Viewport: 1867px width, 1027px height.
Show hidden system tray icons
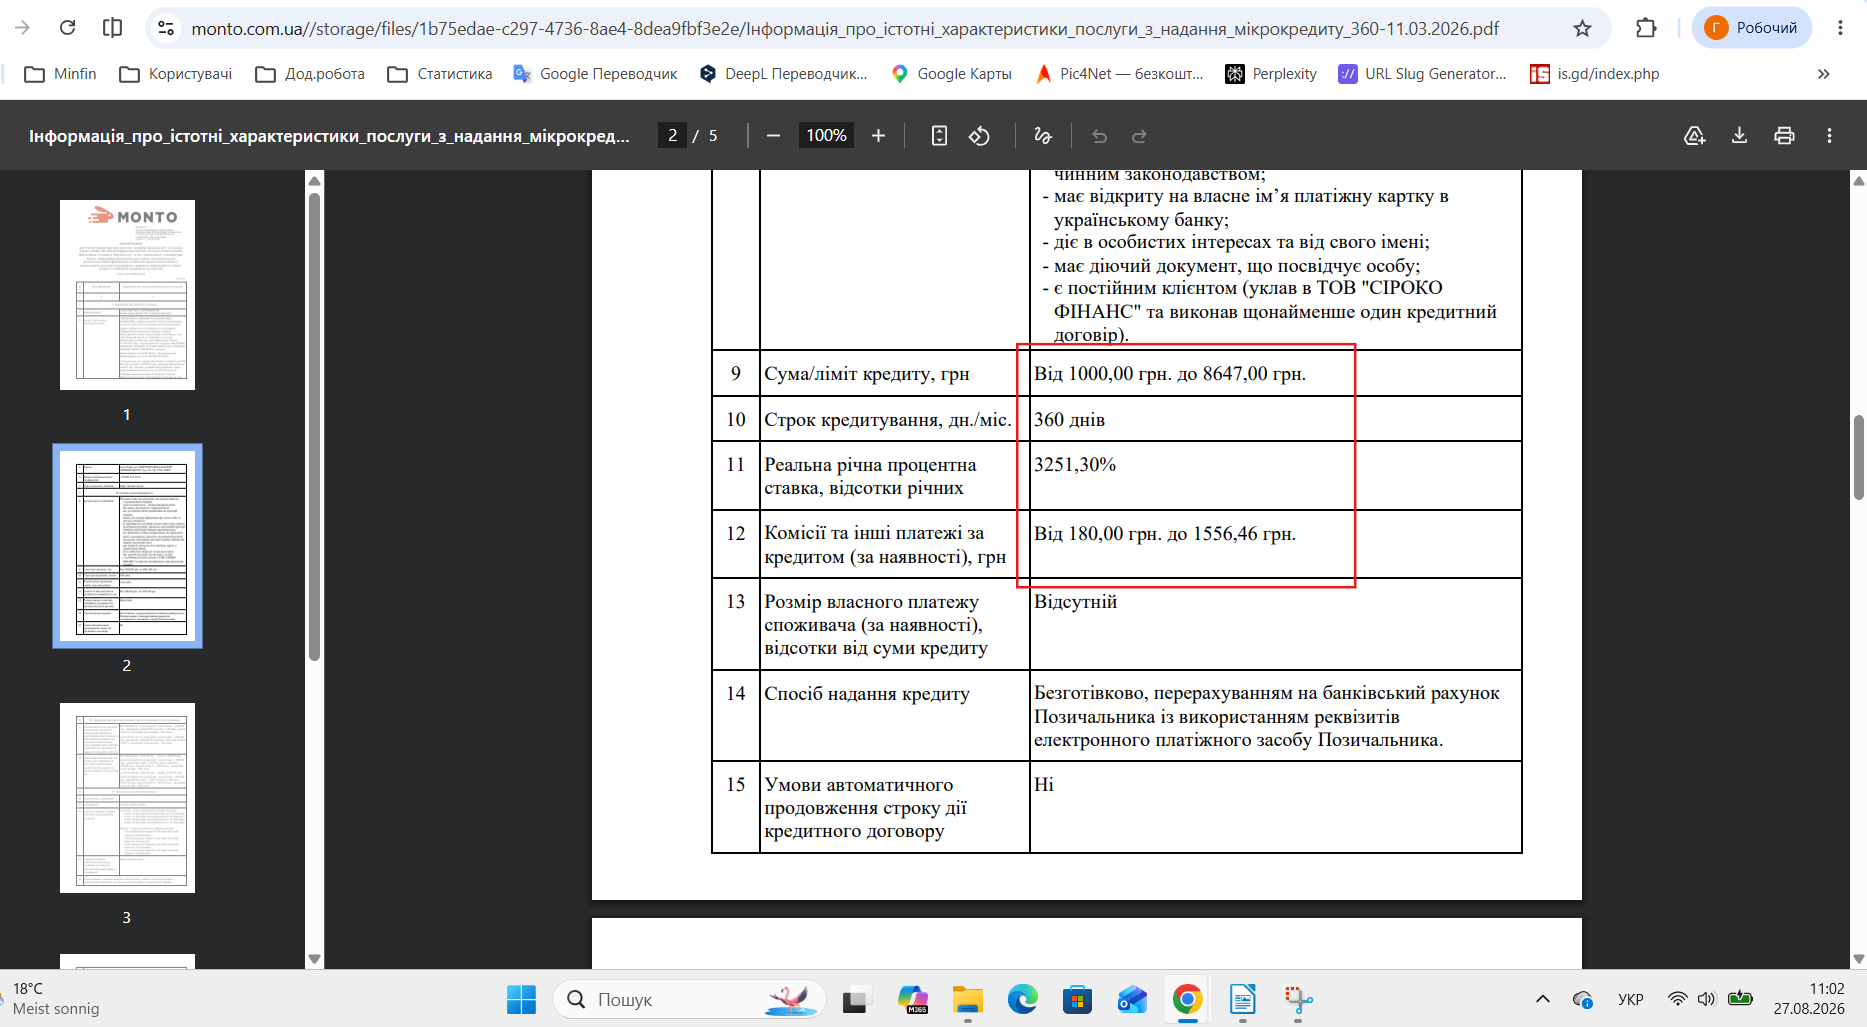click(1542, 999)
